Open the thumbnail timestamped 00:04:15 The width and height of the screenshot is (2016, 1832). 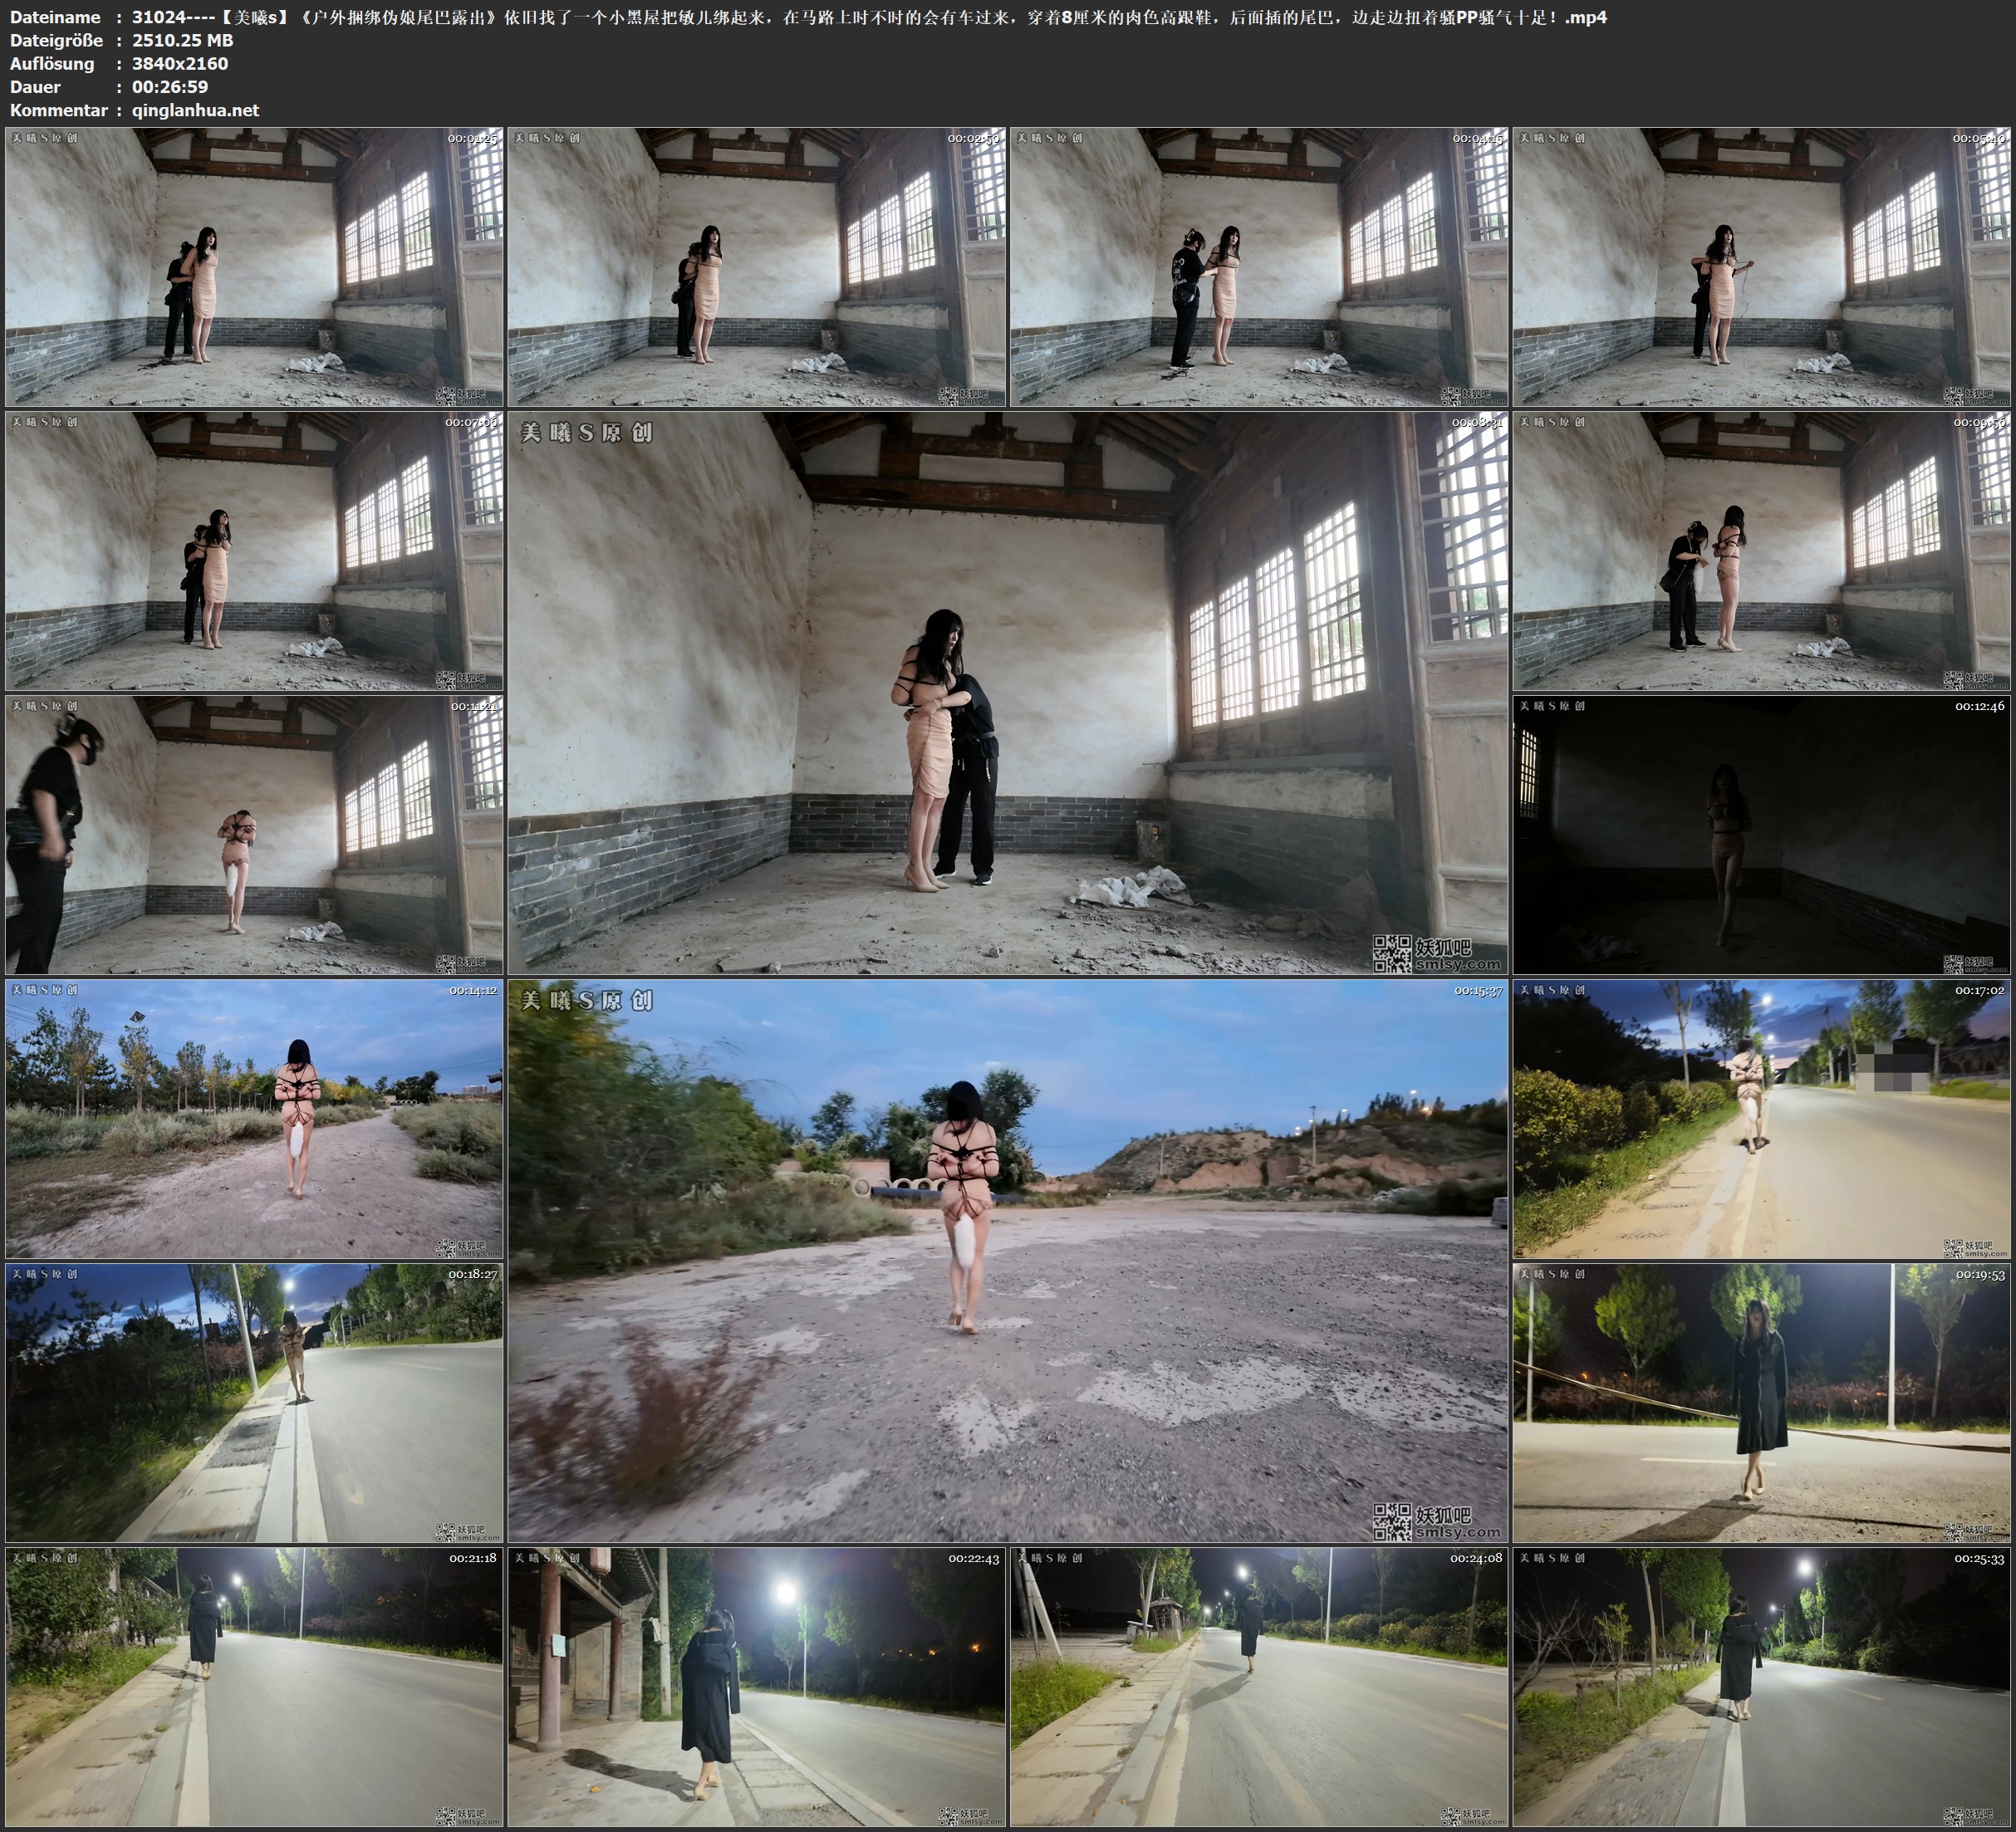1259,267
